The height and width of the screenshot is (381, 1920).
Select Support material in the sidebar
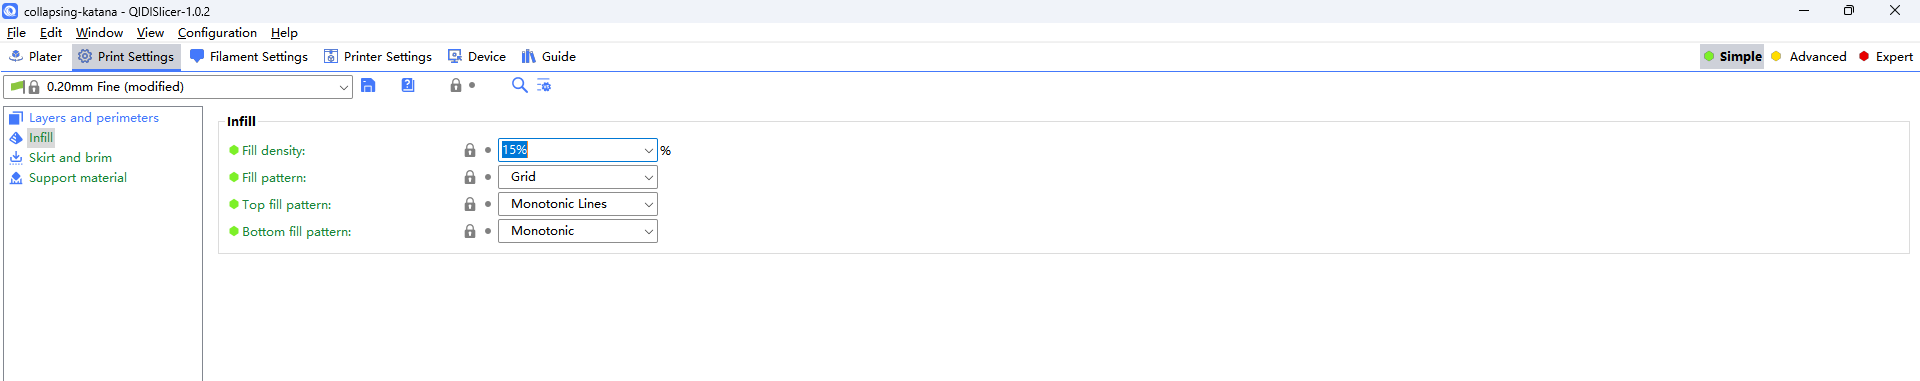[x=78, y=178]
